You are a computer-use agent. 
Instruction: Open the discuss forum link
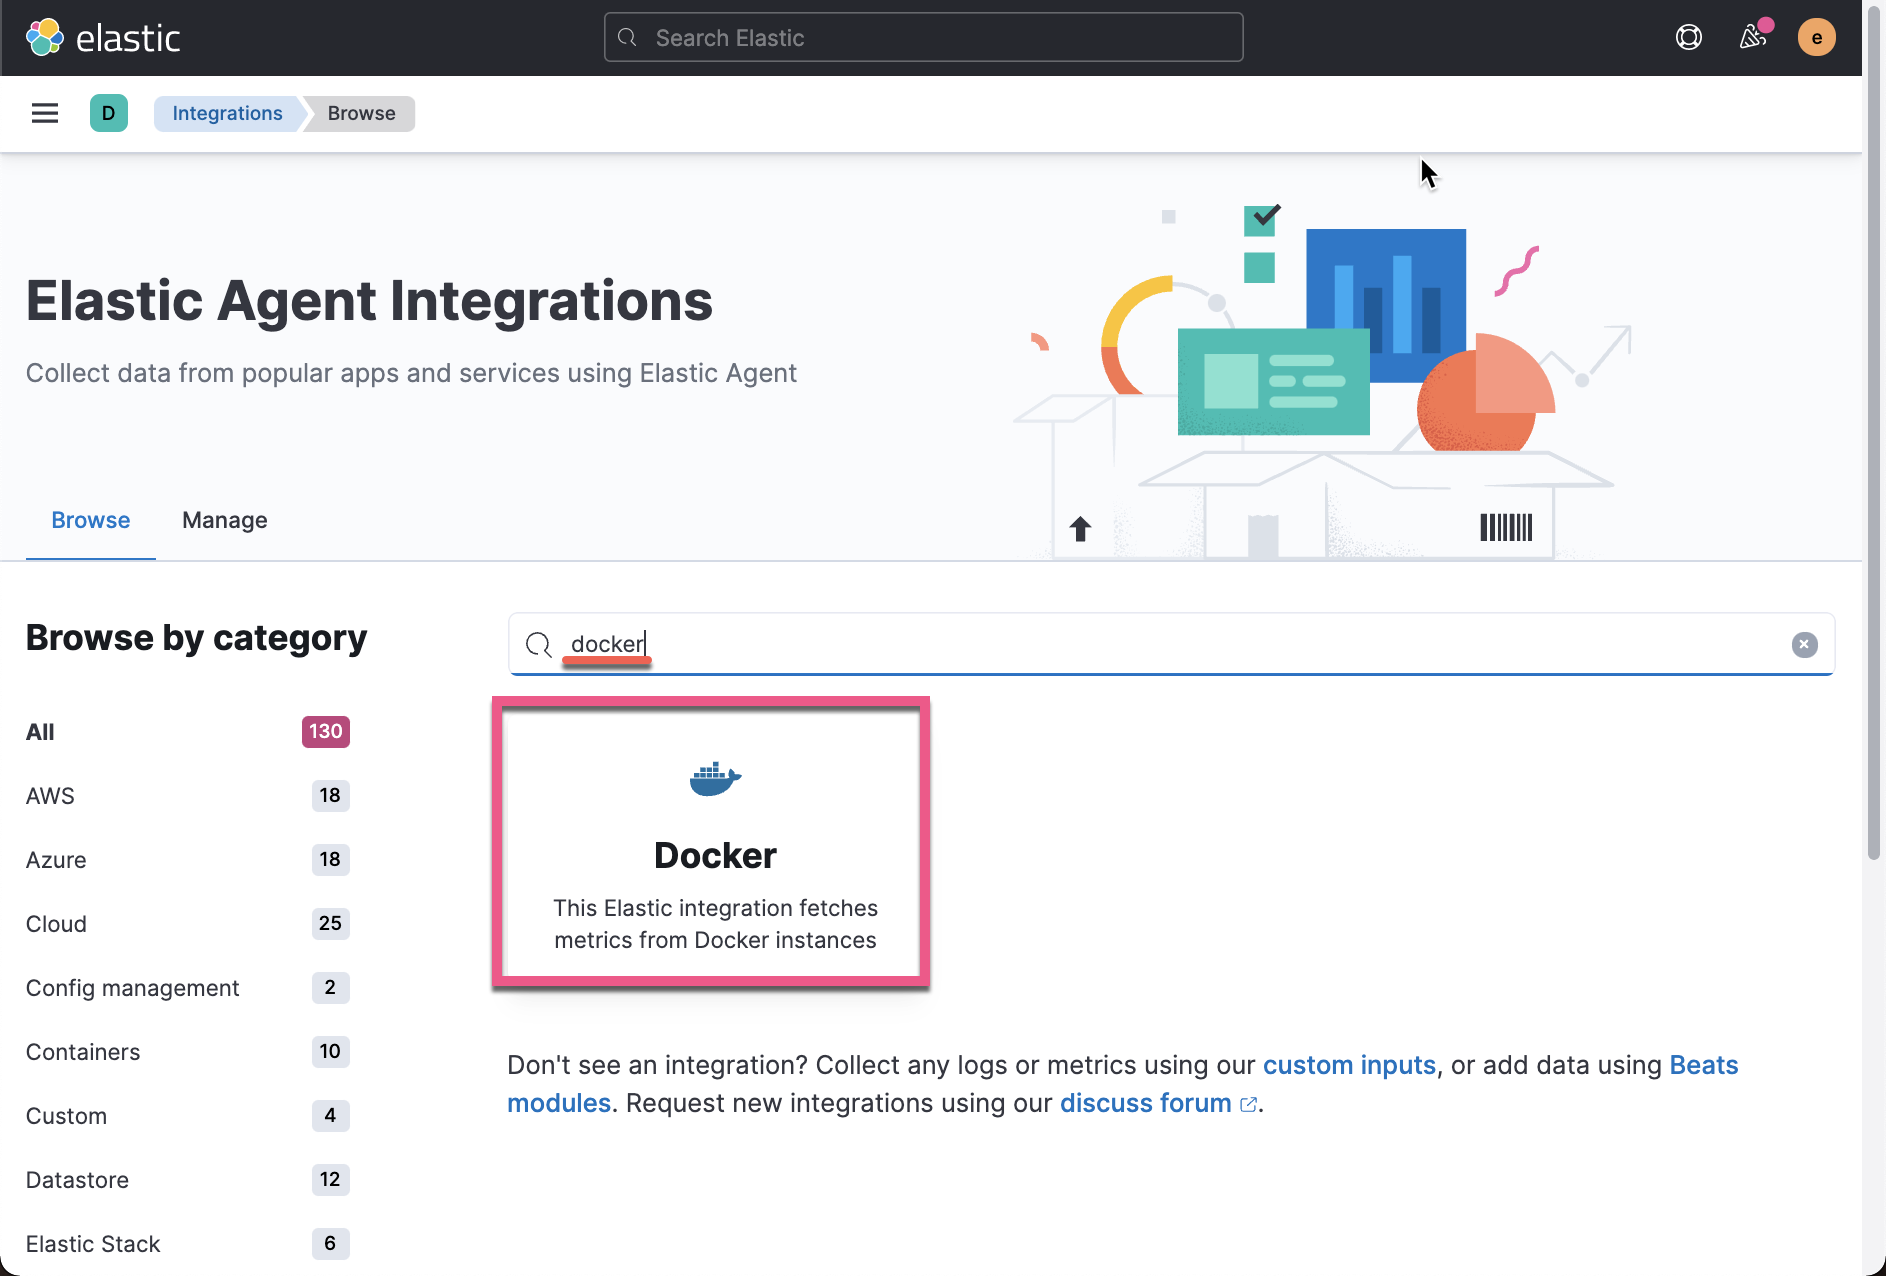tap(1145, 1103)
